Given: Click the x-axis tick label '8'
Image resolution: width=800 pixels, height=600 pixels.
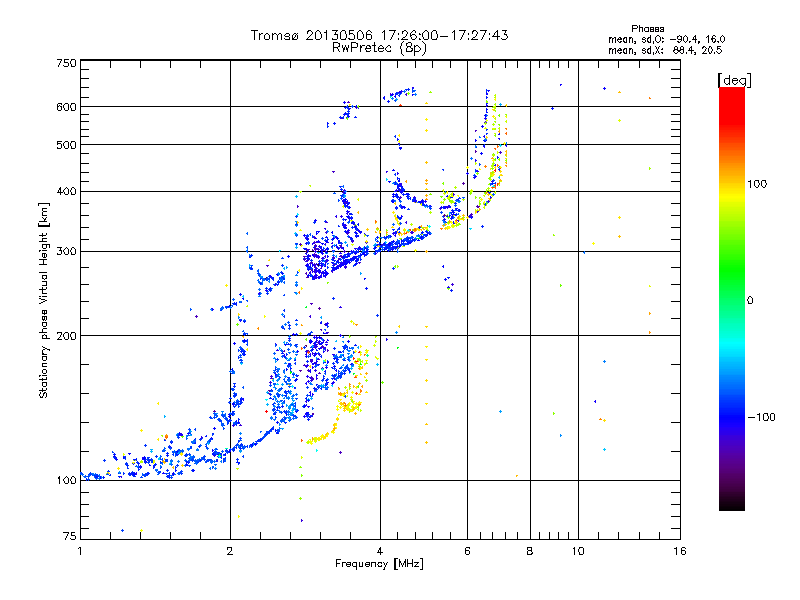Looking at the screenshot, I should pyautogui.click(x=530, y=551).
